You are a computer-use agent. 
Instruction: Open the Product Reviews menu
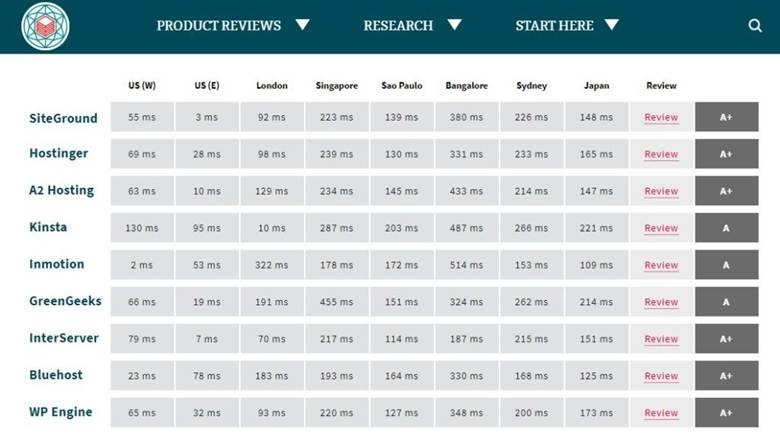219,26
